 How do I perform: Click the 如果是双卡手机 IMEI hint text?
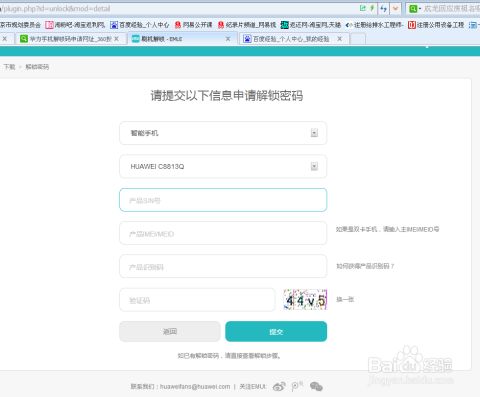point(387,229)
